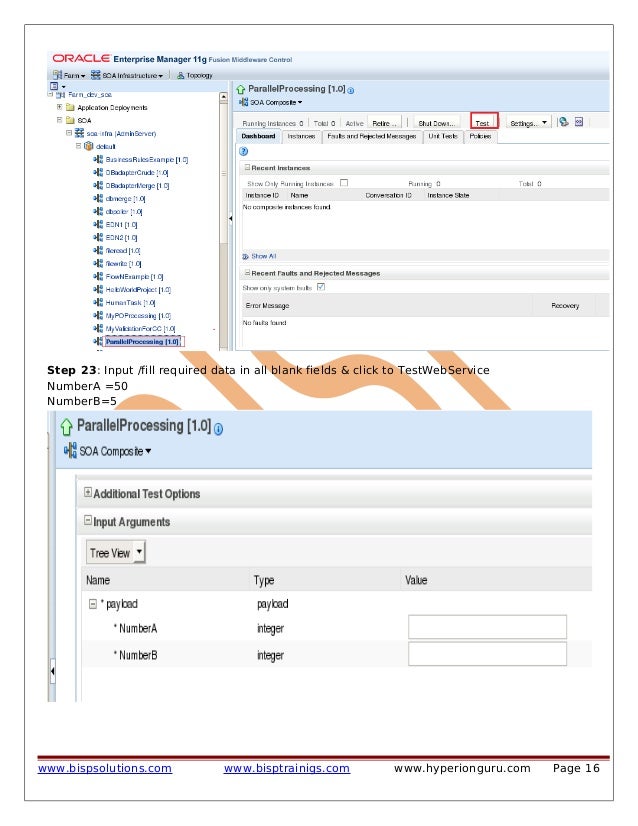Click the FlowNExample composite icon
Screen dimensions: 638x826
[98, 277]
